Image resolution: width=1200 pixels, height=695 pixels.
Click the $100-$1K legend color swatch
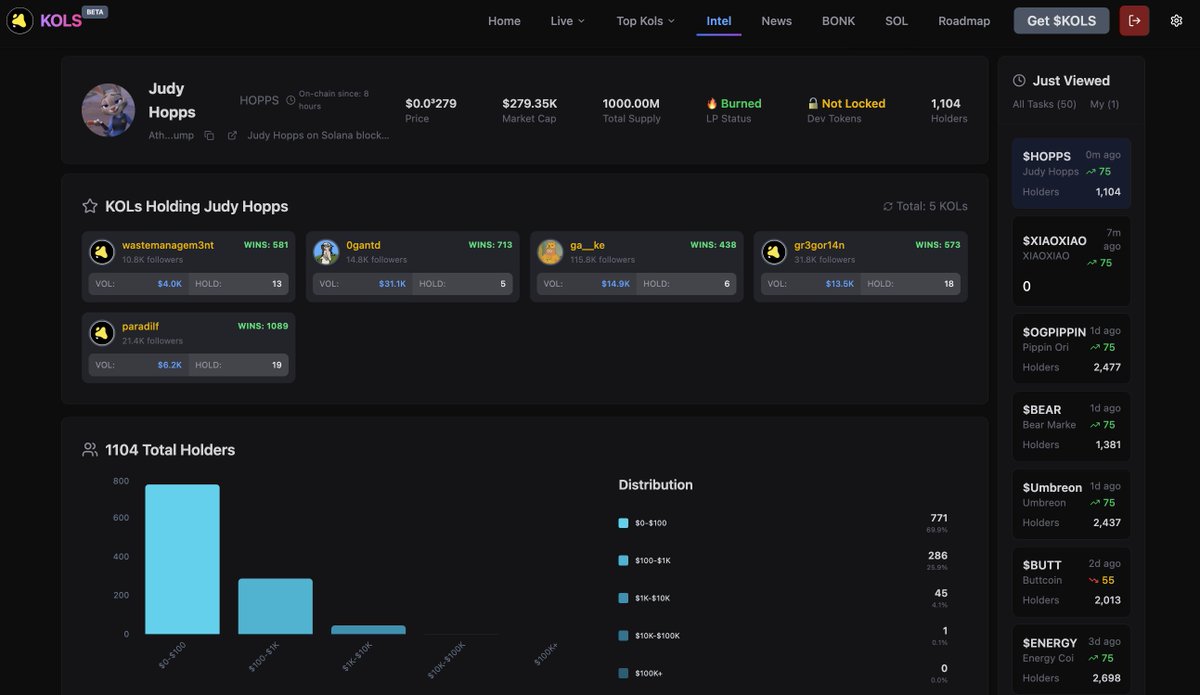point(624,560)
